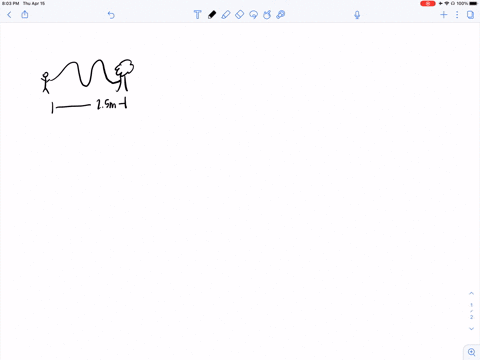Add new content with plus button
Image resolution: width=480 pixels, height=360 pixels.
444,15
